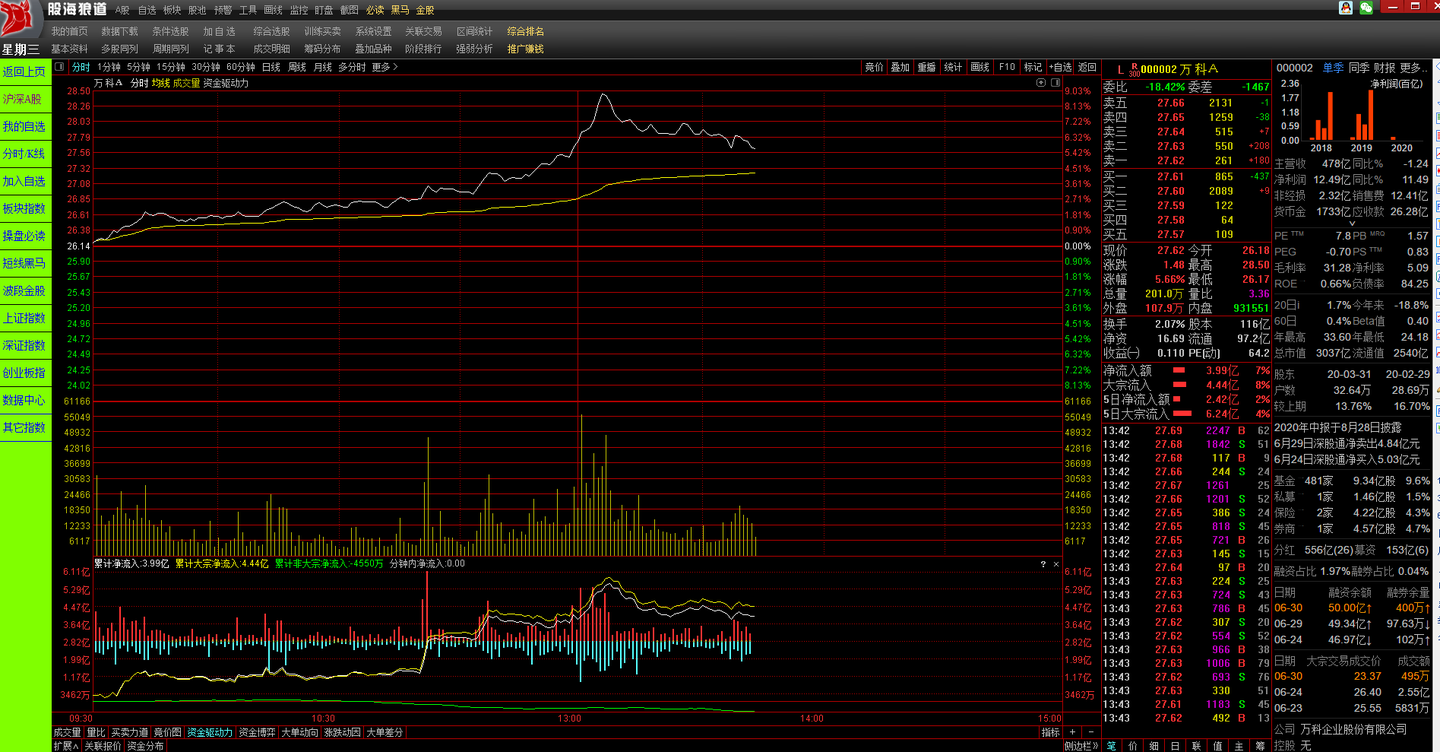Open 更多 in the financial info panel
Image resolution: width=1440 pixels, height=752 pixels.
pos(1414,68)
